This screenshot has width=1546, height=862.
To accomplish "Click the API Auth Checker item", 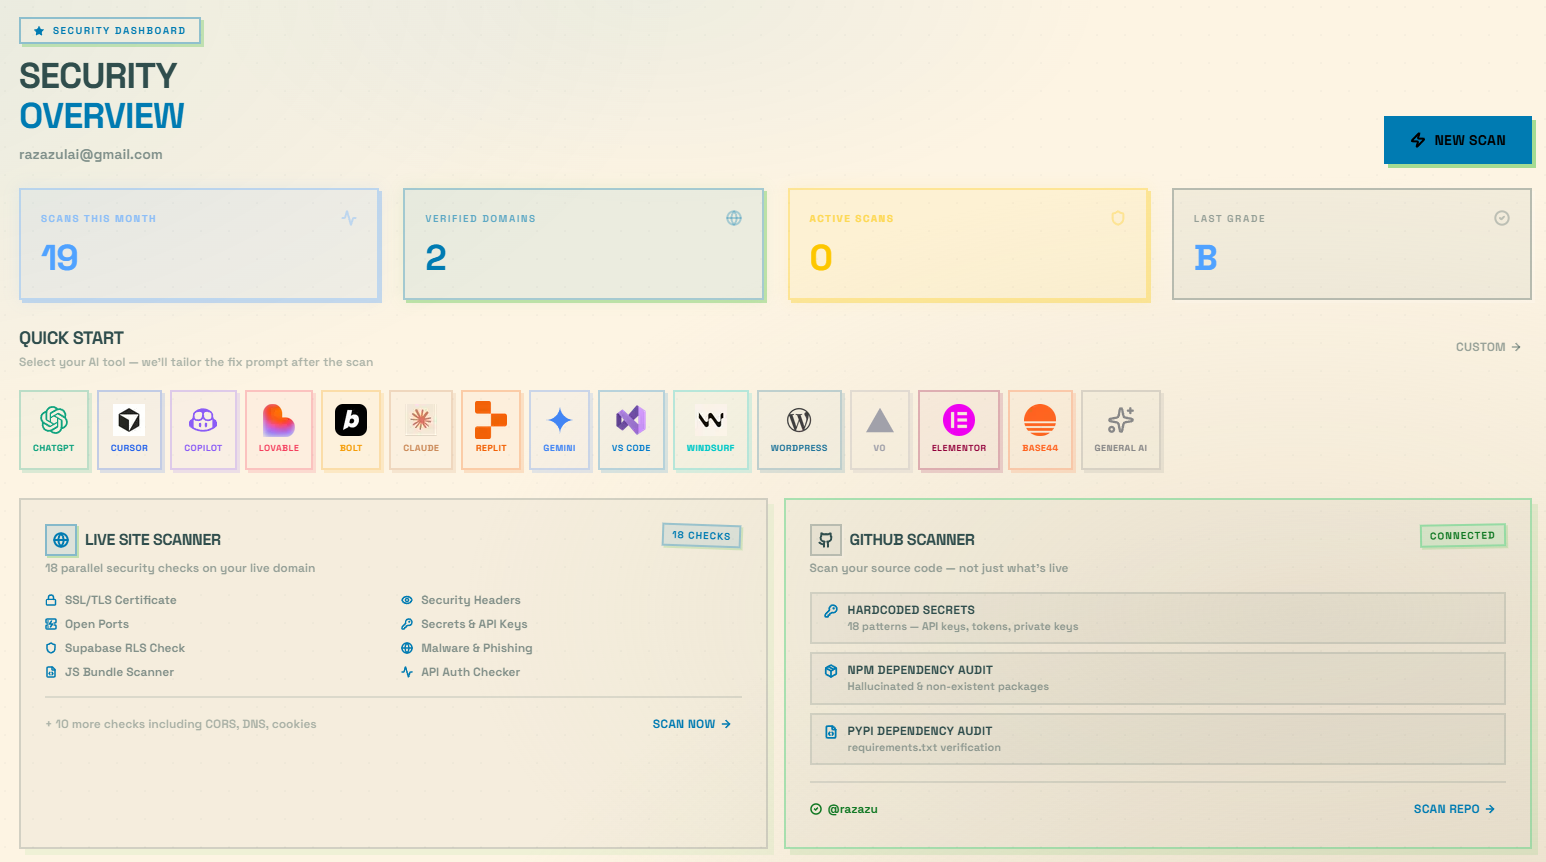I will [x=461, y=672].
